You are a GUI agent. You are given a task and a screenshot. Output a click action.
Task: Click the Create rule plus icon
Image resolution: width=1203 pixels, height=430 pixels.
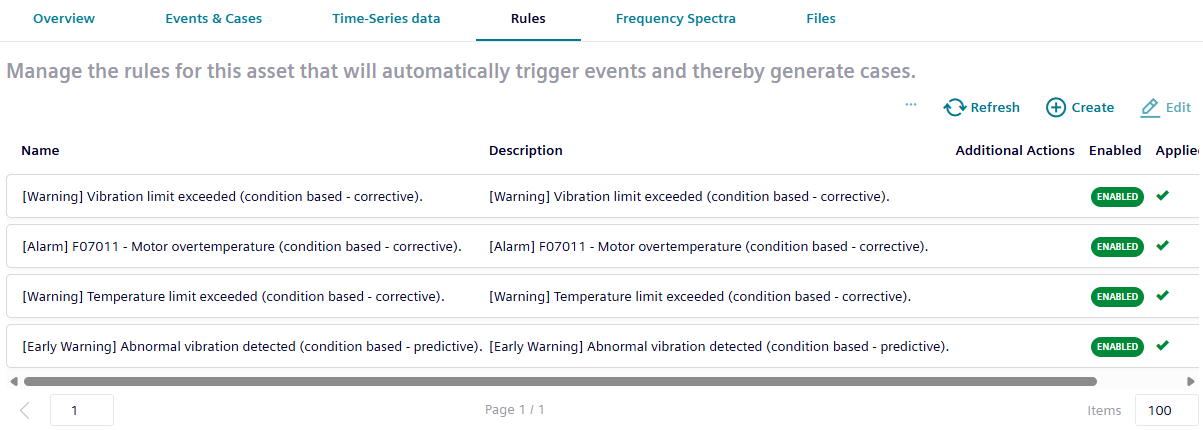[1056, 108]
